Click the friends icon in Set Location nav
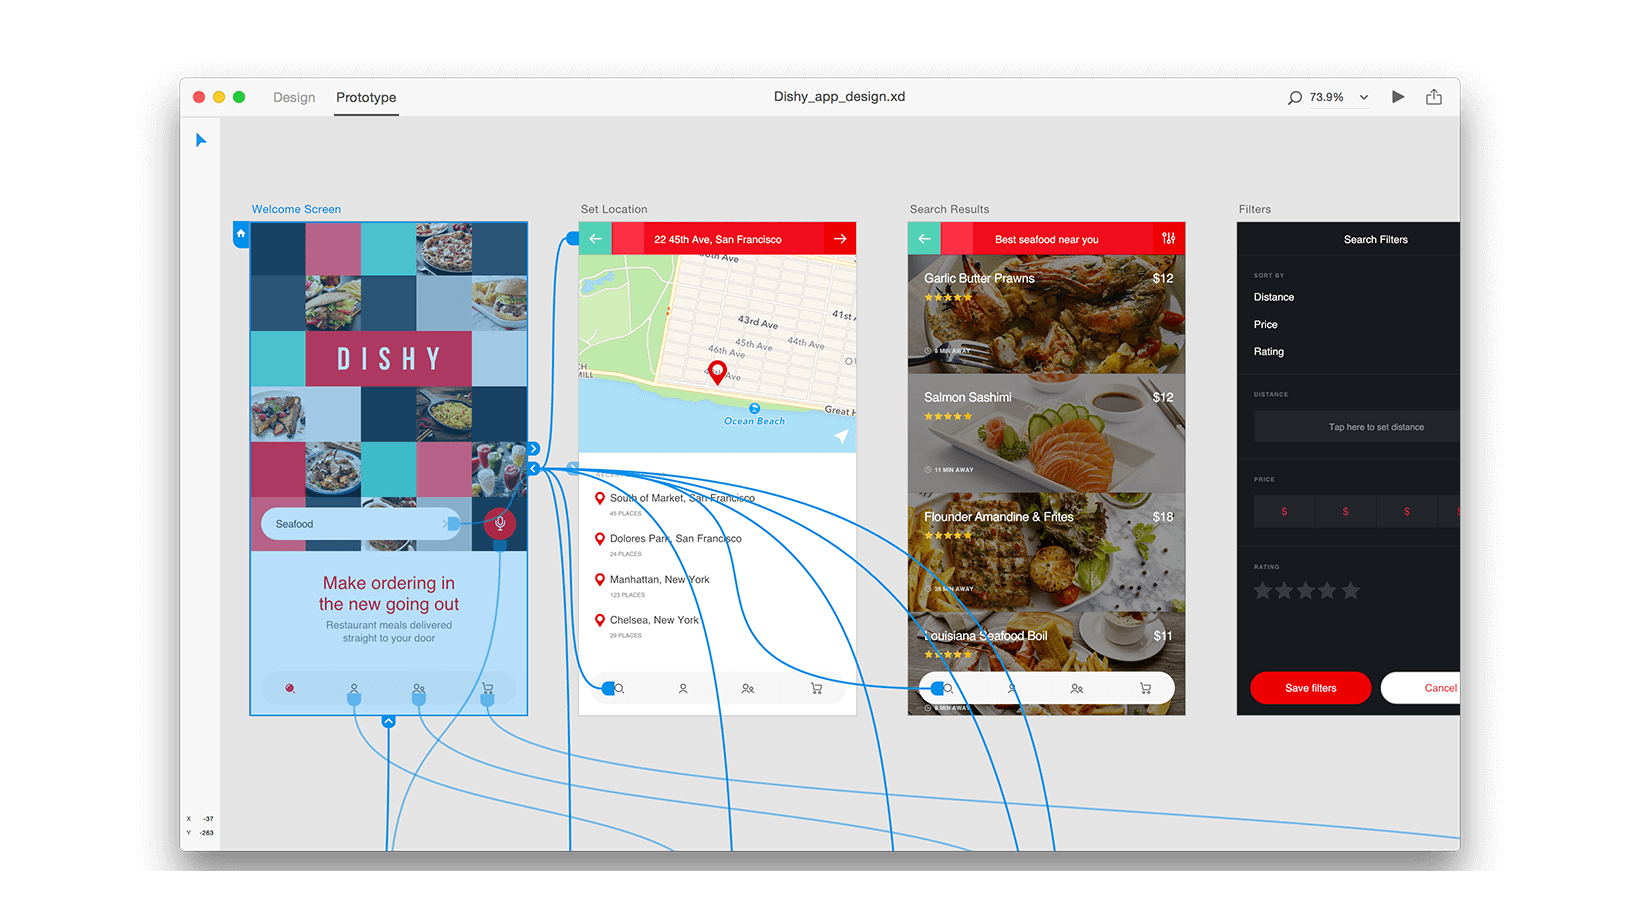Viewport: 1640px width, 923px height. point(748,689)
